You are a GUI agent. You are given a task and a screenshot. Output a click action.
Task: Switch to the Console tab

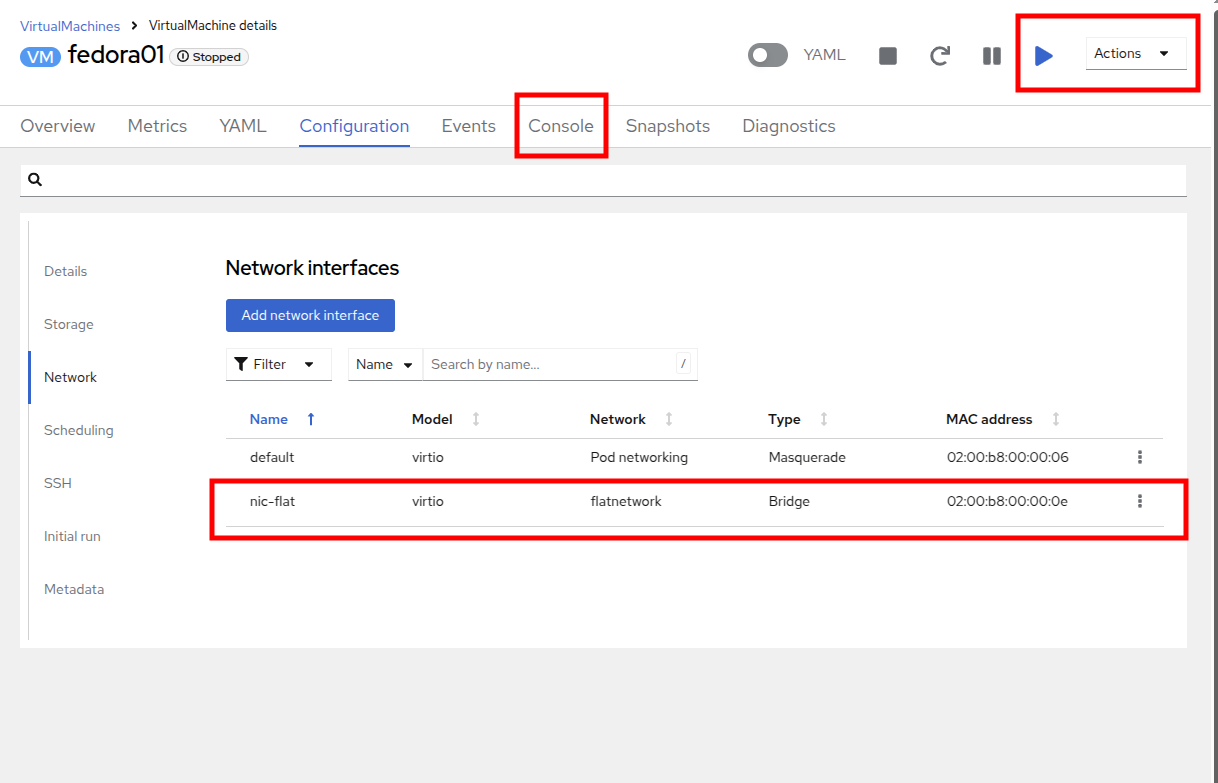tap(561, 126)
